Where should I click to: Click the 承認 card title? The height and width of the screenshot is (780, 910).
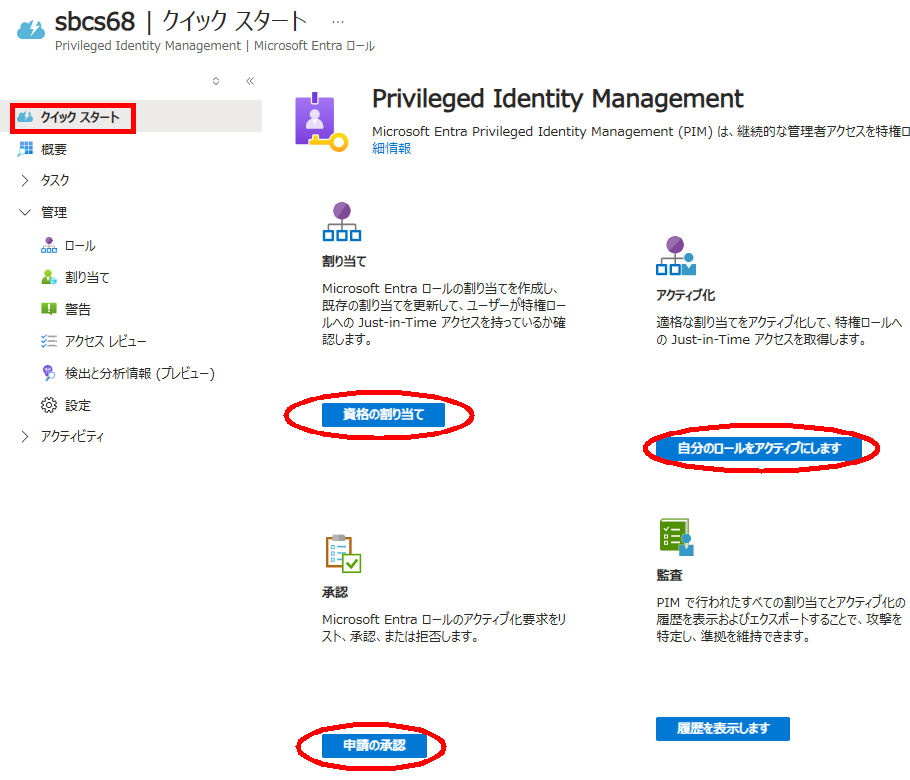pyautogui.click(x=335, y=593)
